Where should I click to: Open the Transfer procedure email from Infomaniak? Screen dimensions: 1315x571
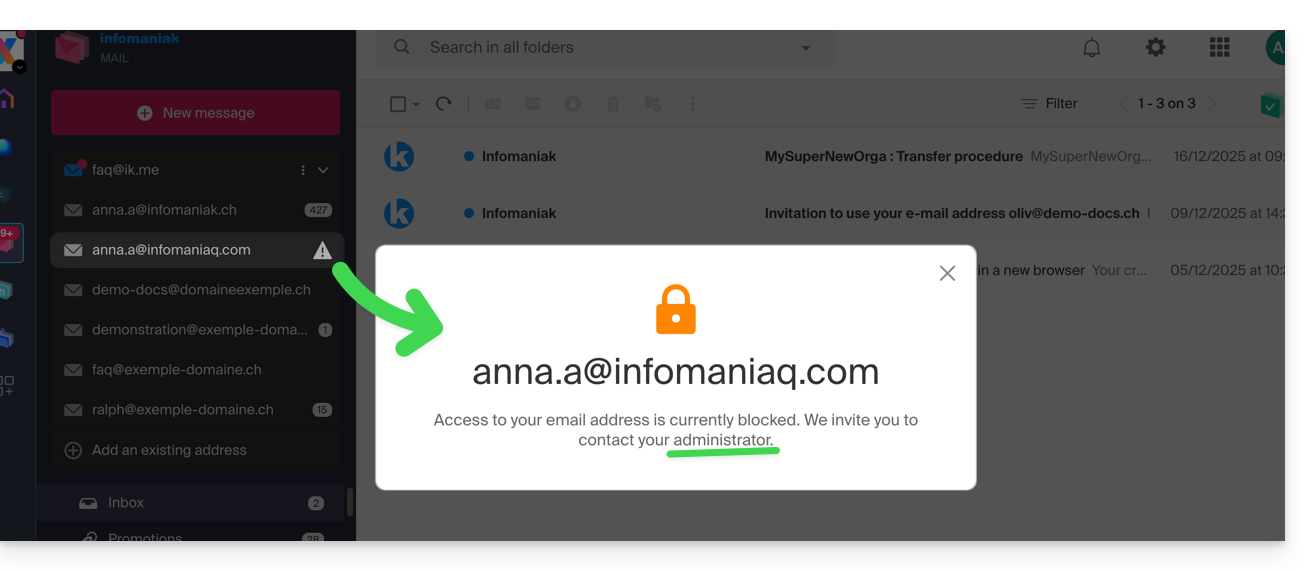893,157
